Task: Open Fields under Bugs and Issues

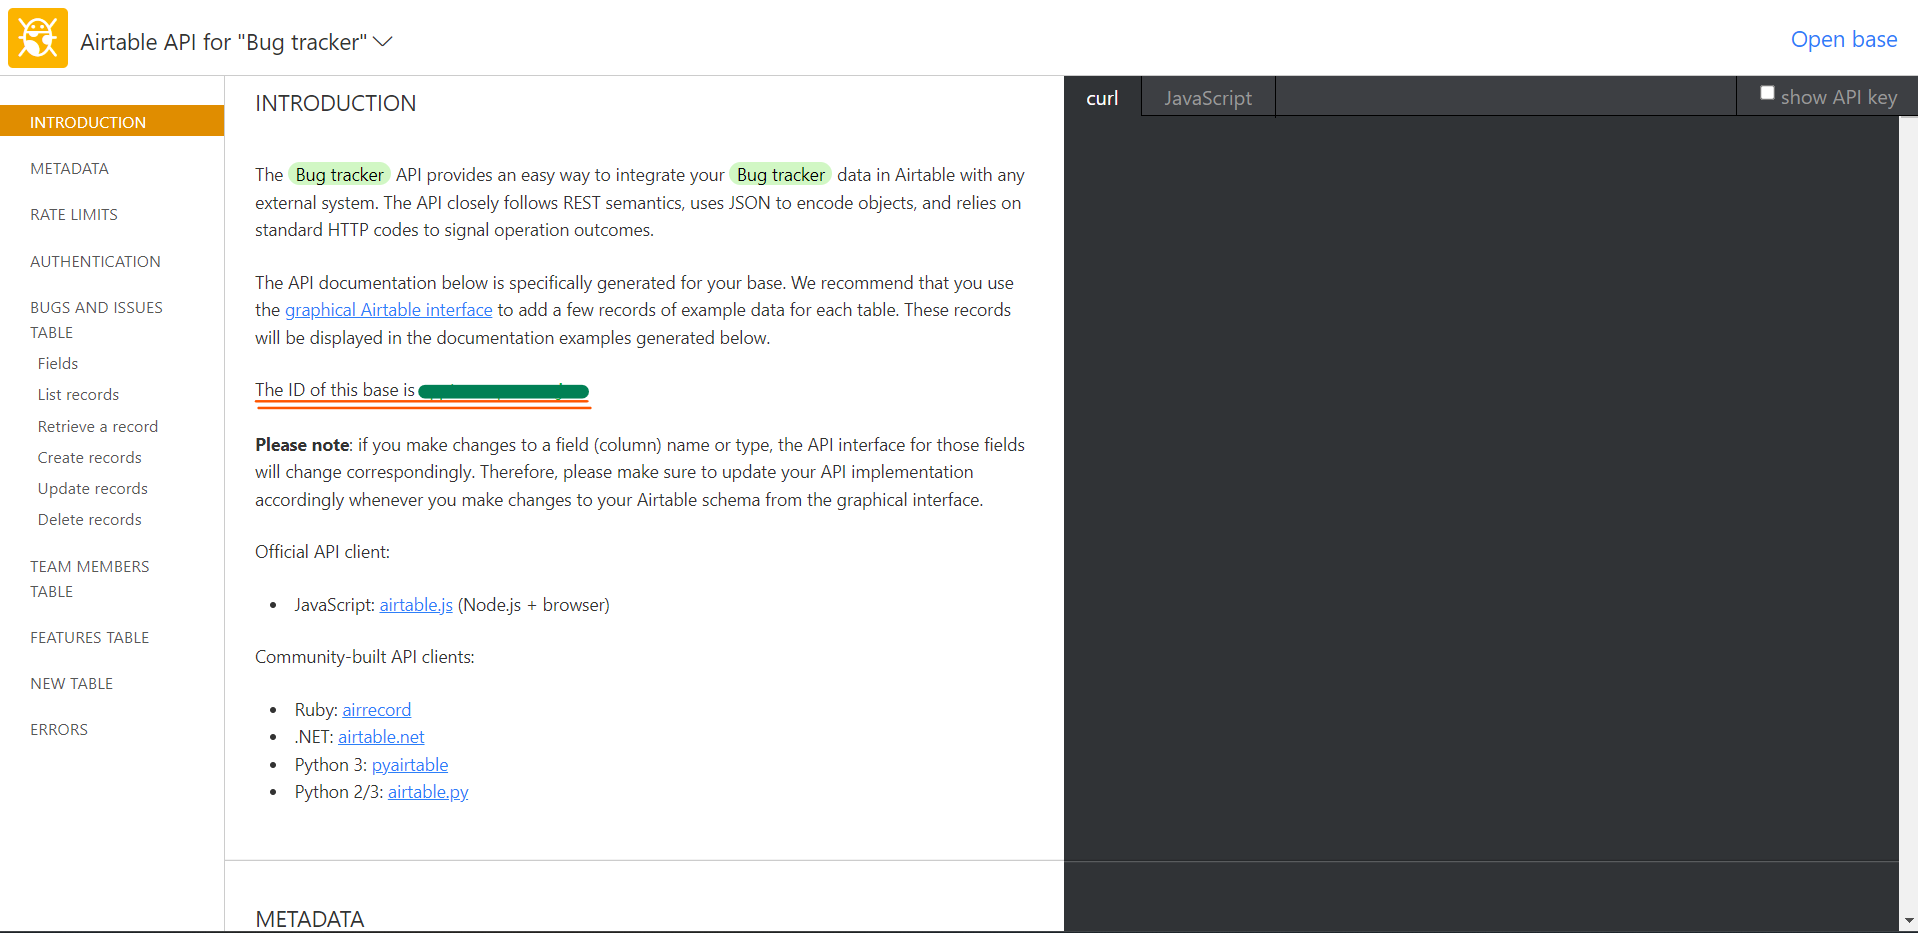Action: point(58,363)
